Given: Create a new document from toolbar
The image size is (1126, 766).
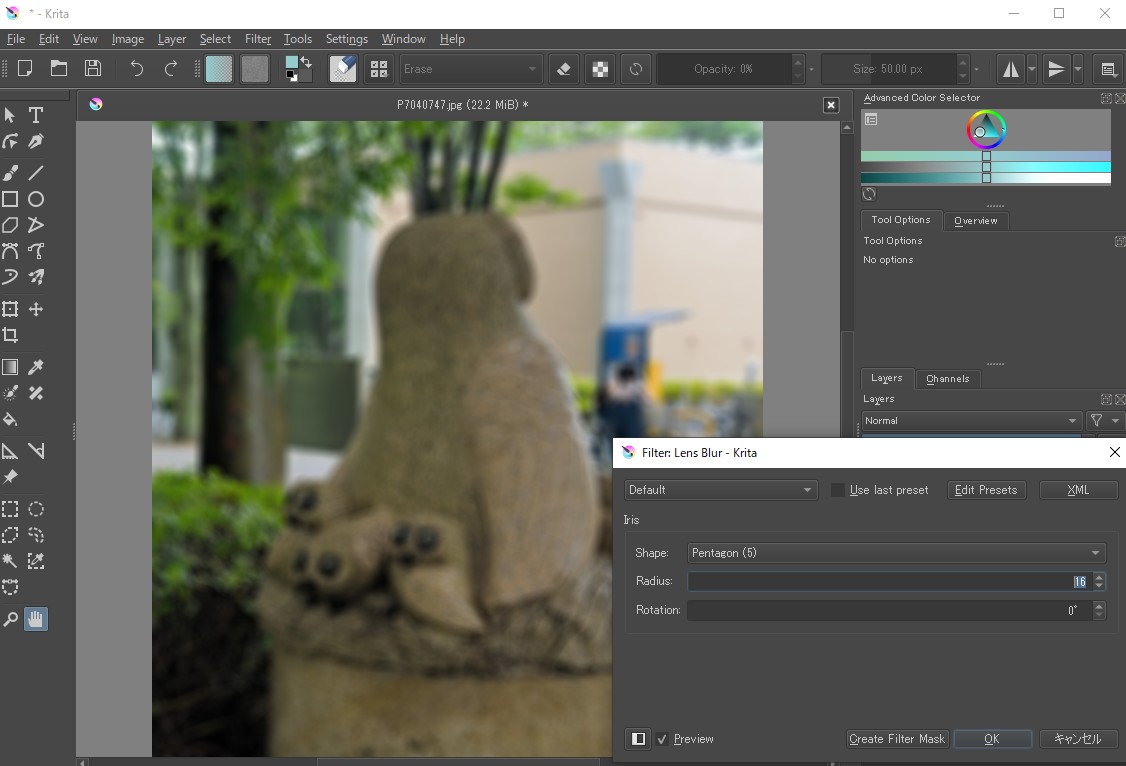Looking at the screenshot, I should [x=25, y=68].
